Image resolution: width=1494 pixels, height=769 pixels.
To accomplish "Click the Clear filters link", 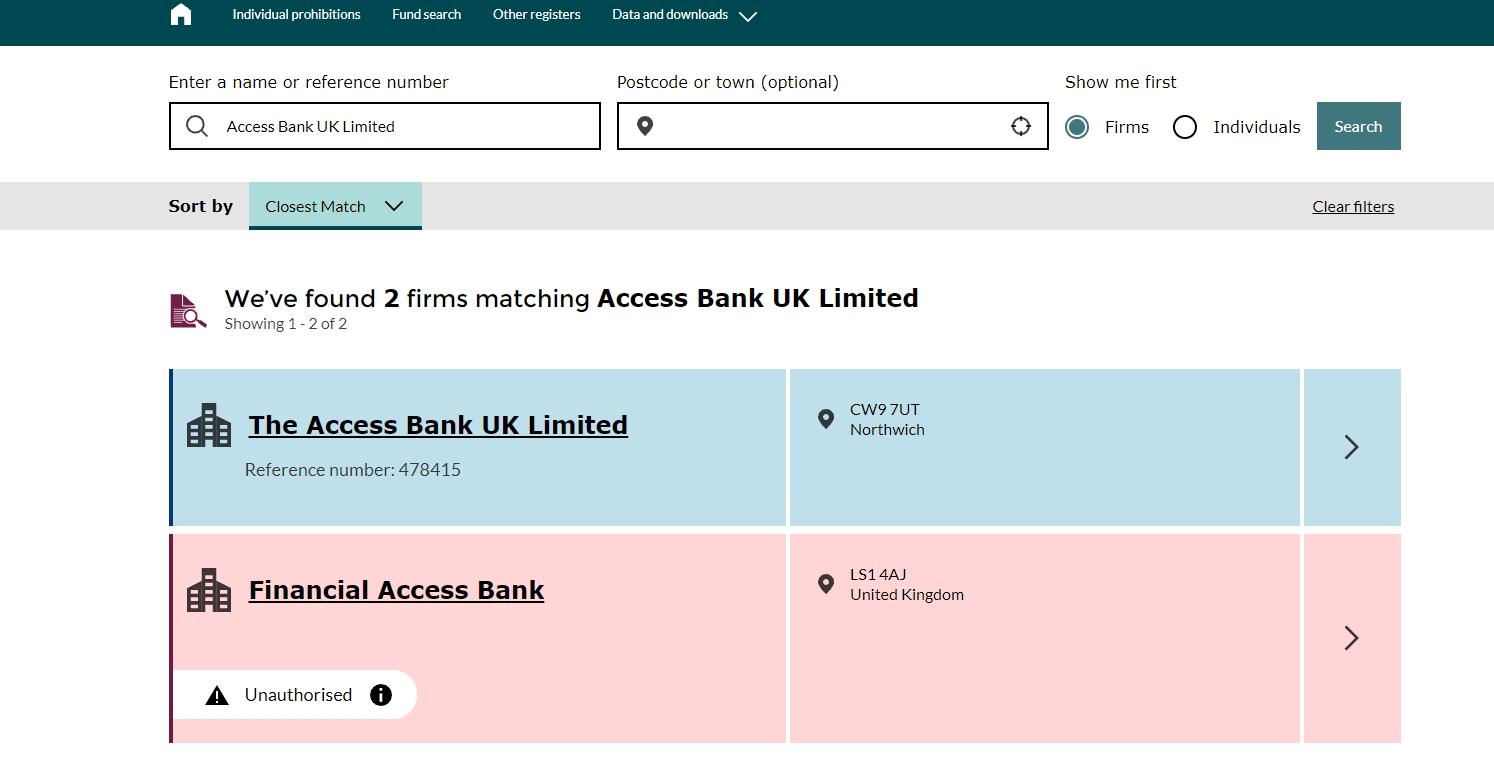I will (1353, 207).
